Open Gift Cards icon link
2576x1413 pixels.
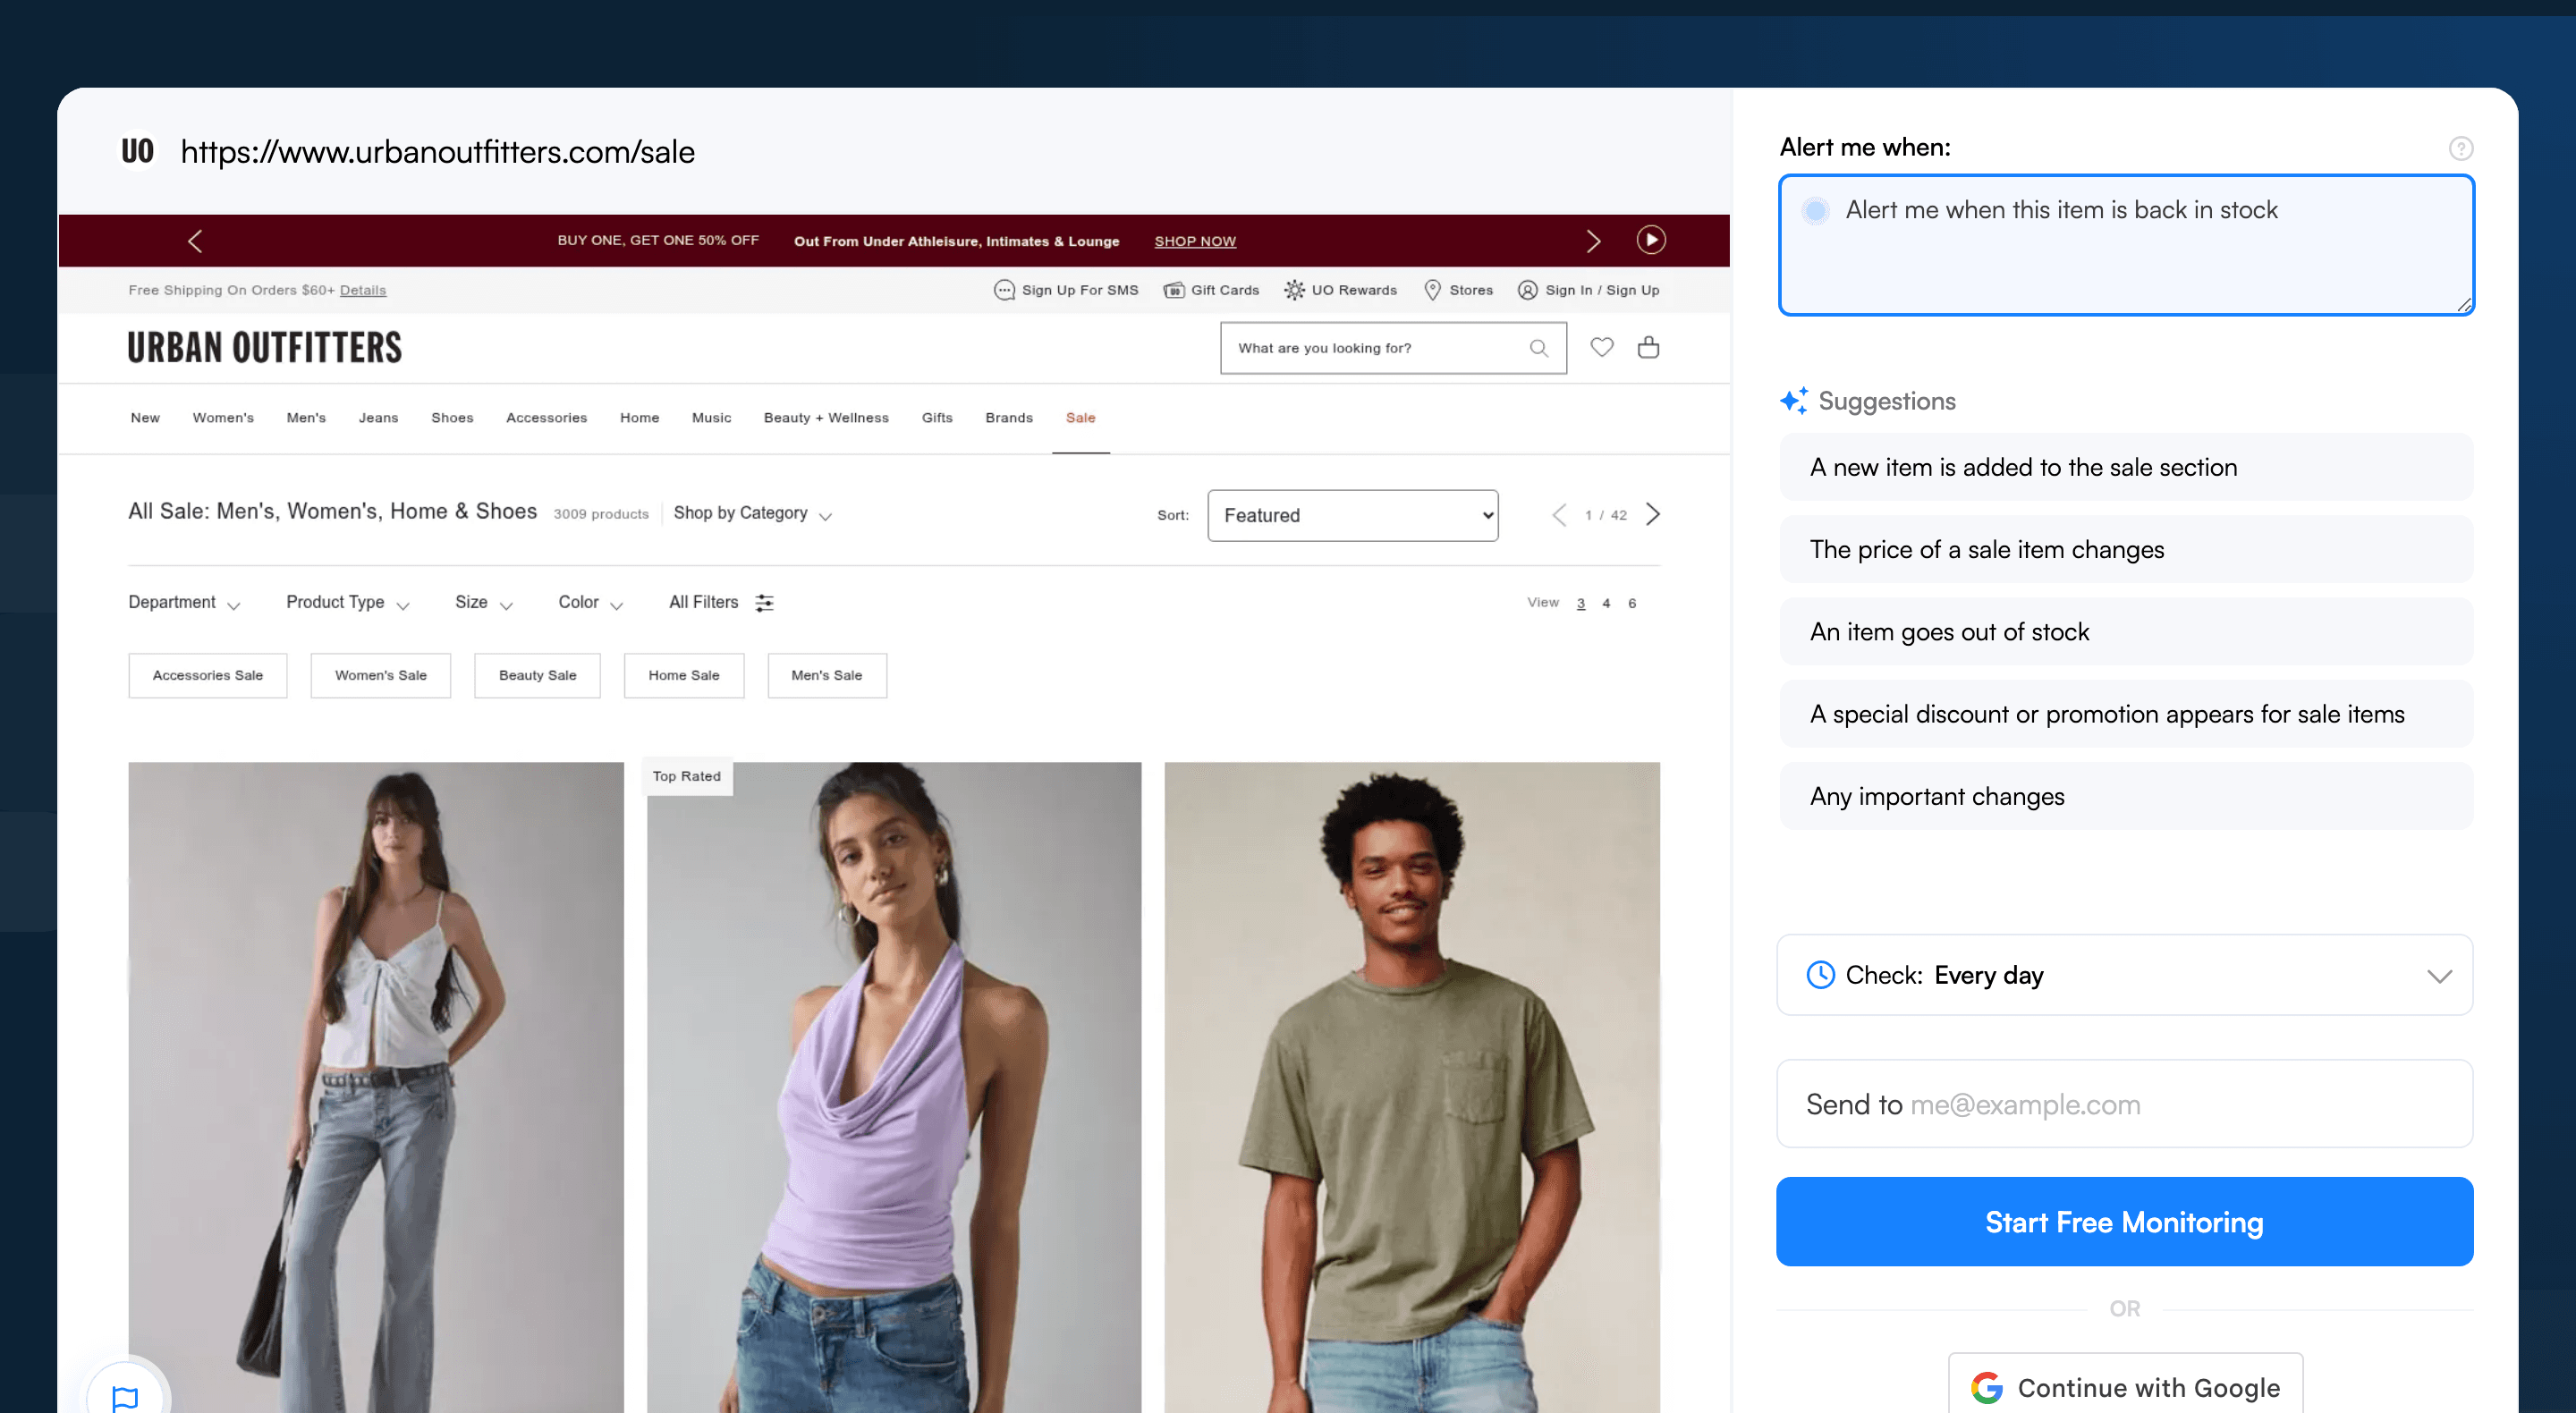pyautogui.click(x=1173, y=290)
